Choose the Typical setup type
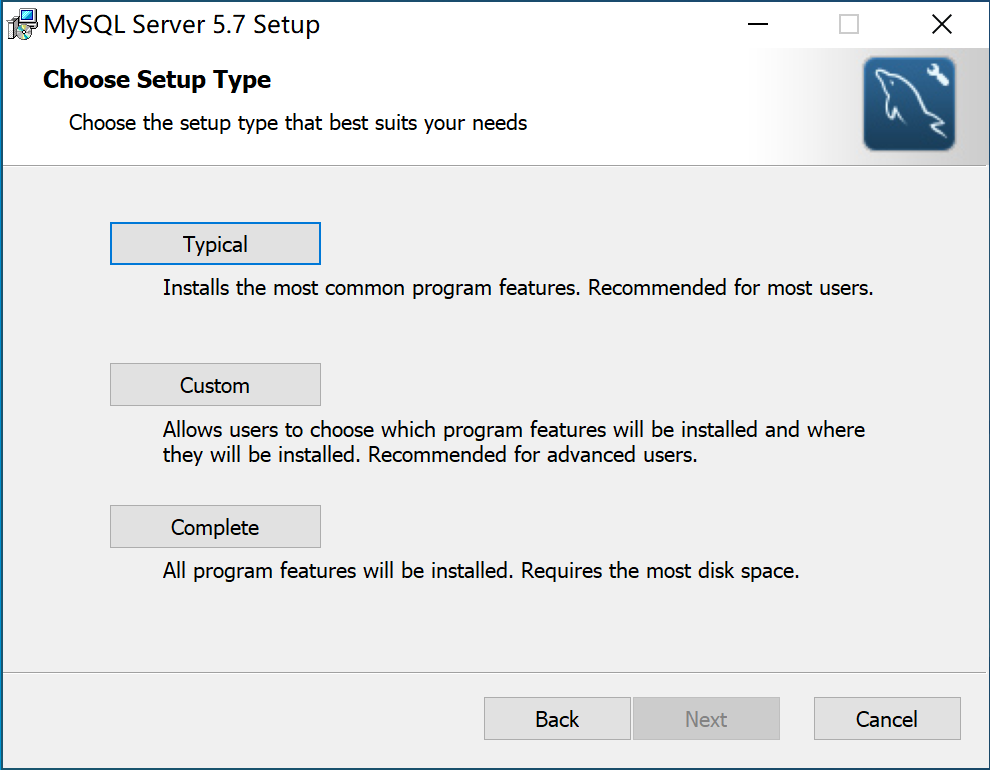 coord(215,244)
